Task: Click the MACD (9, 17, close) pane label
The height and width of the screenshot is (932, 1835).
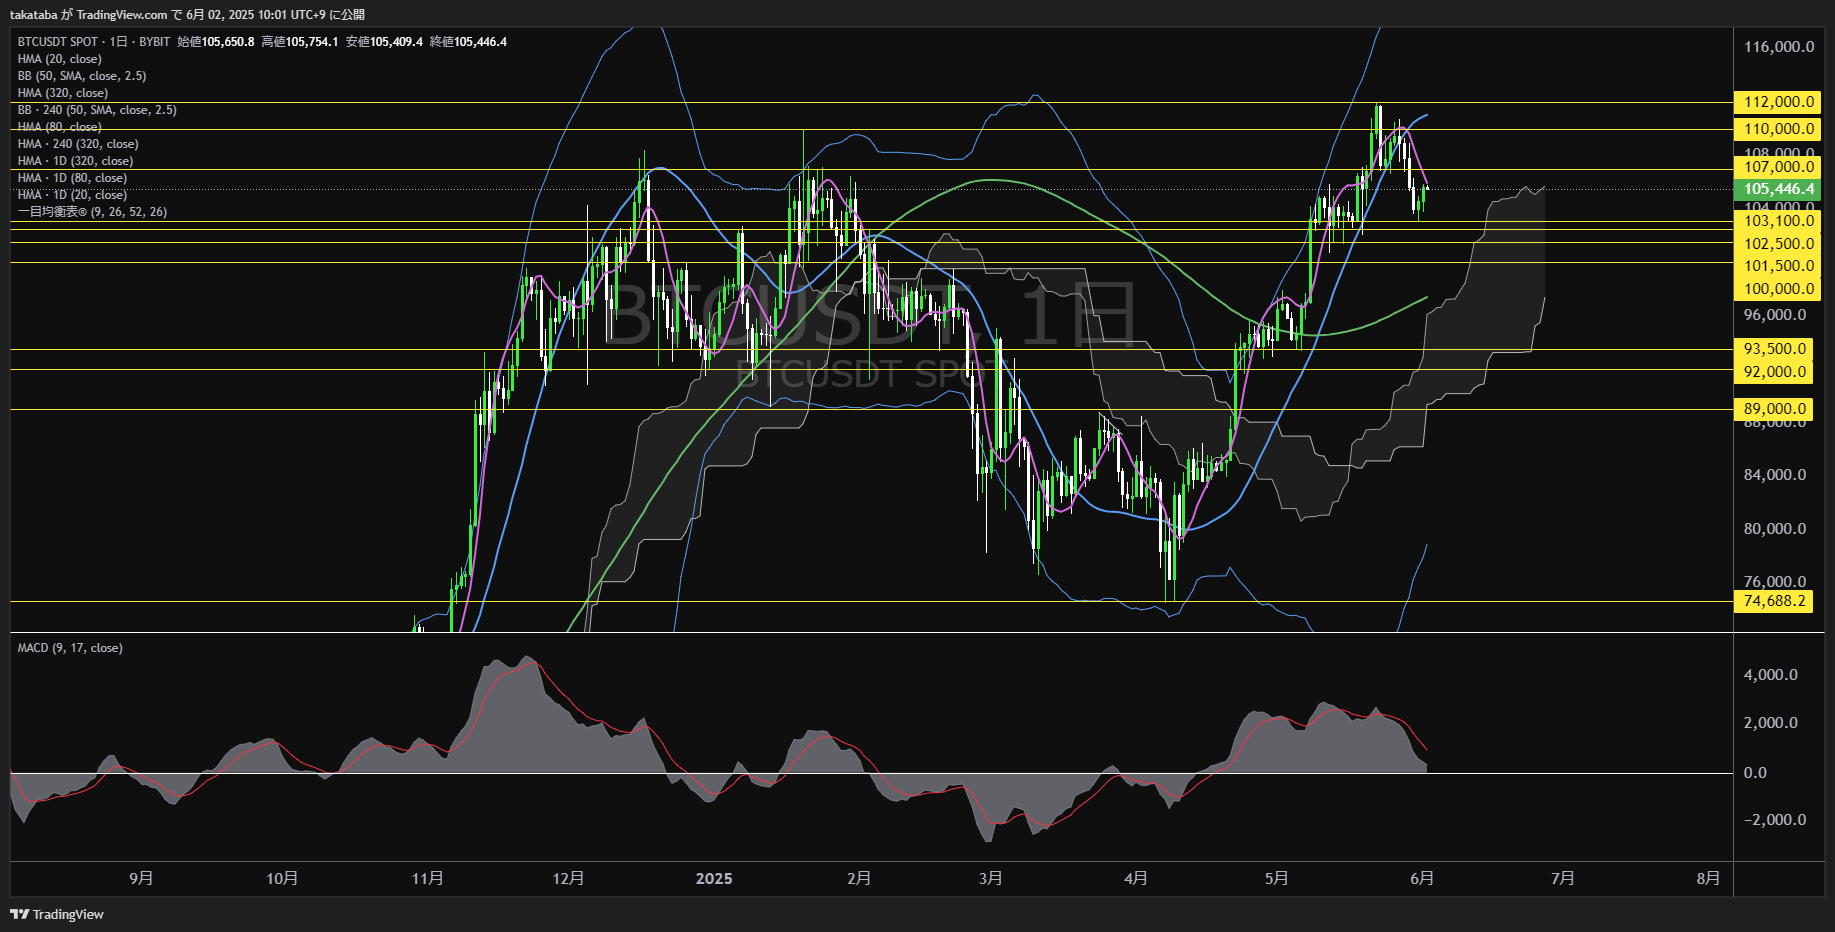Action: 70,648
